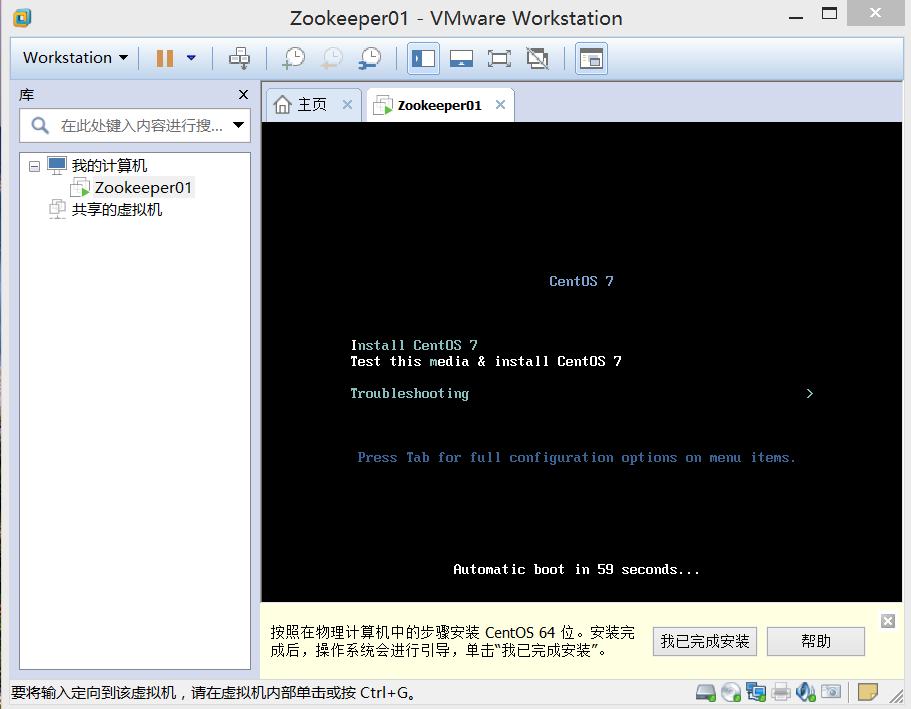Close the Zookeeper01 tab
Viewport: 911px width, 709px height.
pos(500,105)
